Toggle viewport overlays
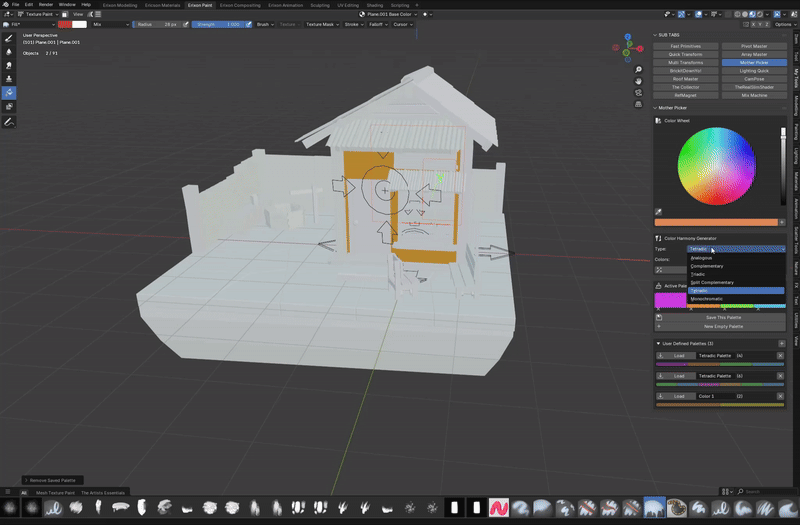 [x=698, y=14]
